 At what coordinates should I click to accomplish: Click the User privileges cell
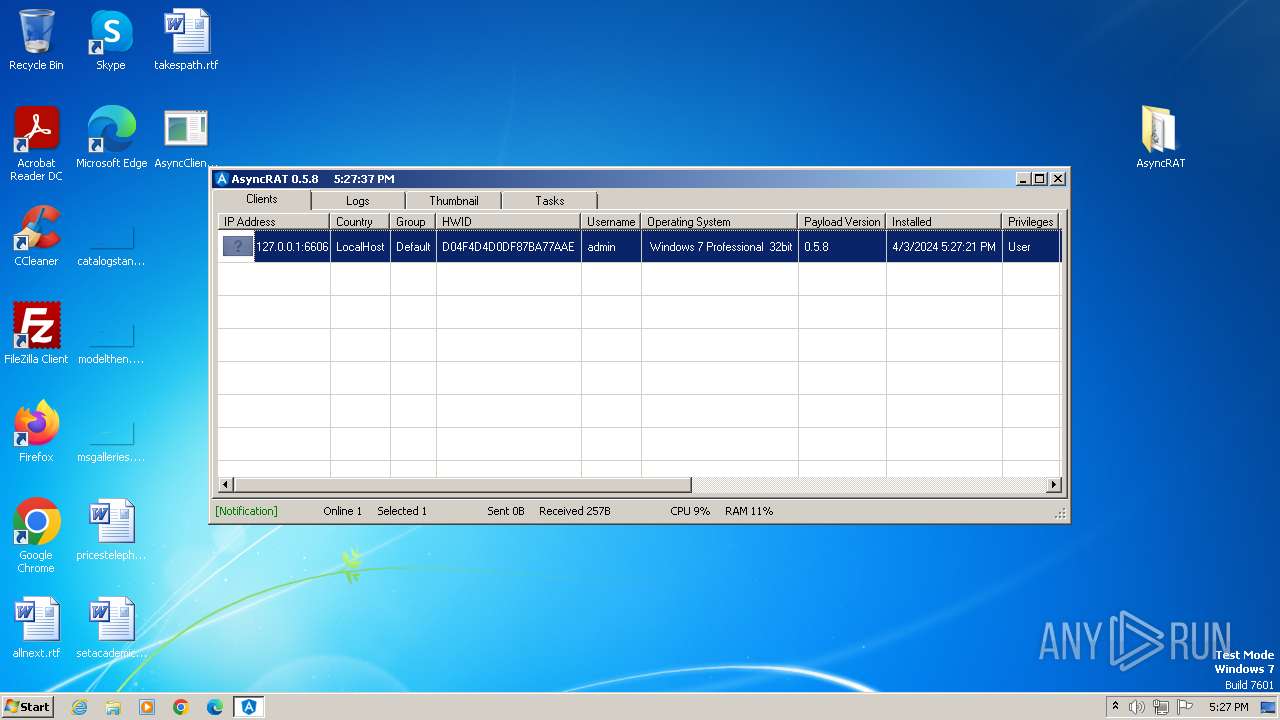click(x=1031, y=246)
